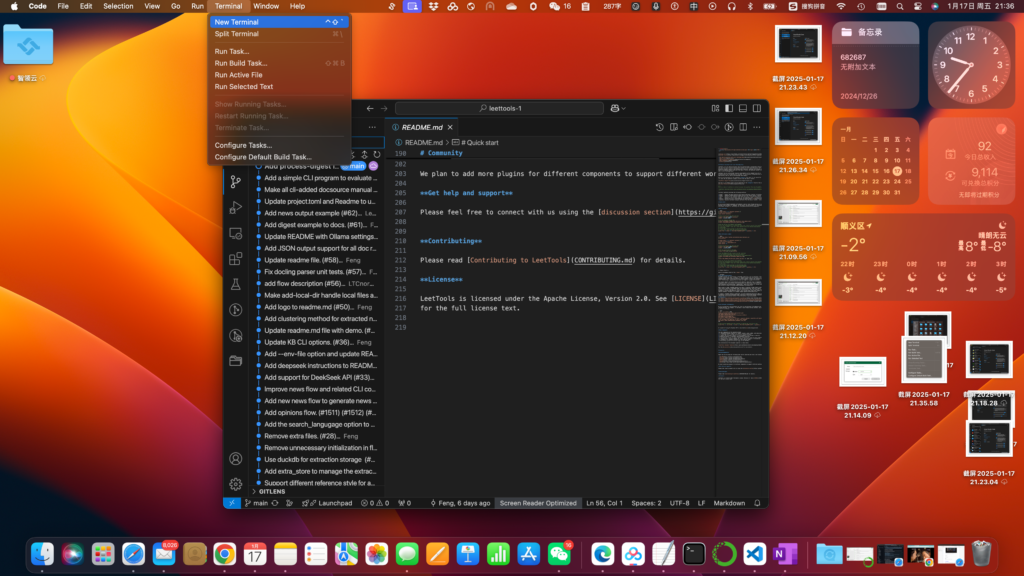This screenshot has height=576, width=1024.
Task: Open file history clock icon in editor toolbar
Action: [660, 127]
